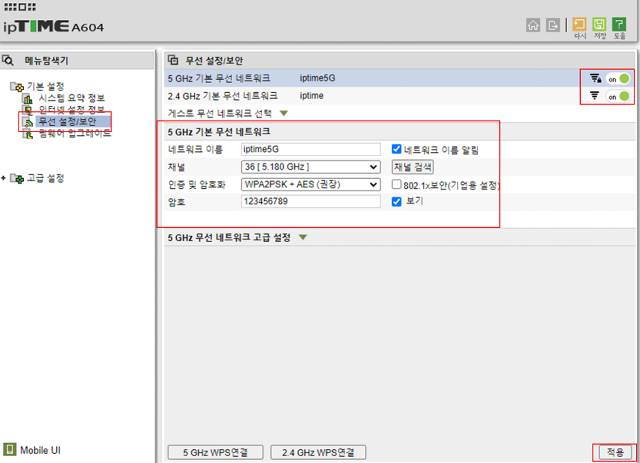Click the 5 GHz WPS연결 button
Image resolution: width=640 pixels, height=463 pixels.
(216, 452)
